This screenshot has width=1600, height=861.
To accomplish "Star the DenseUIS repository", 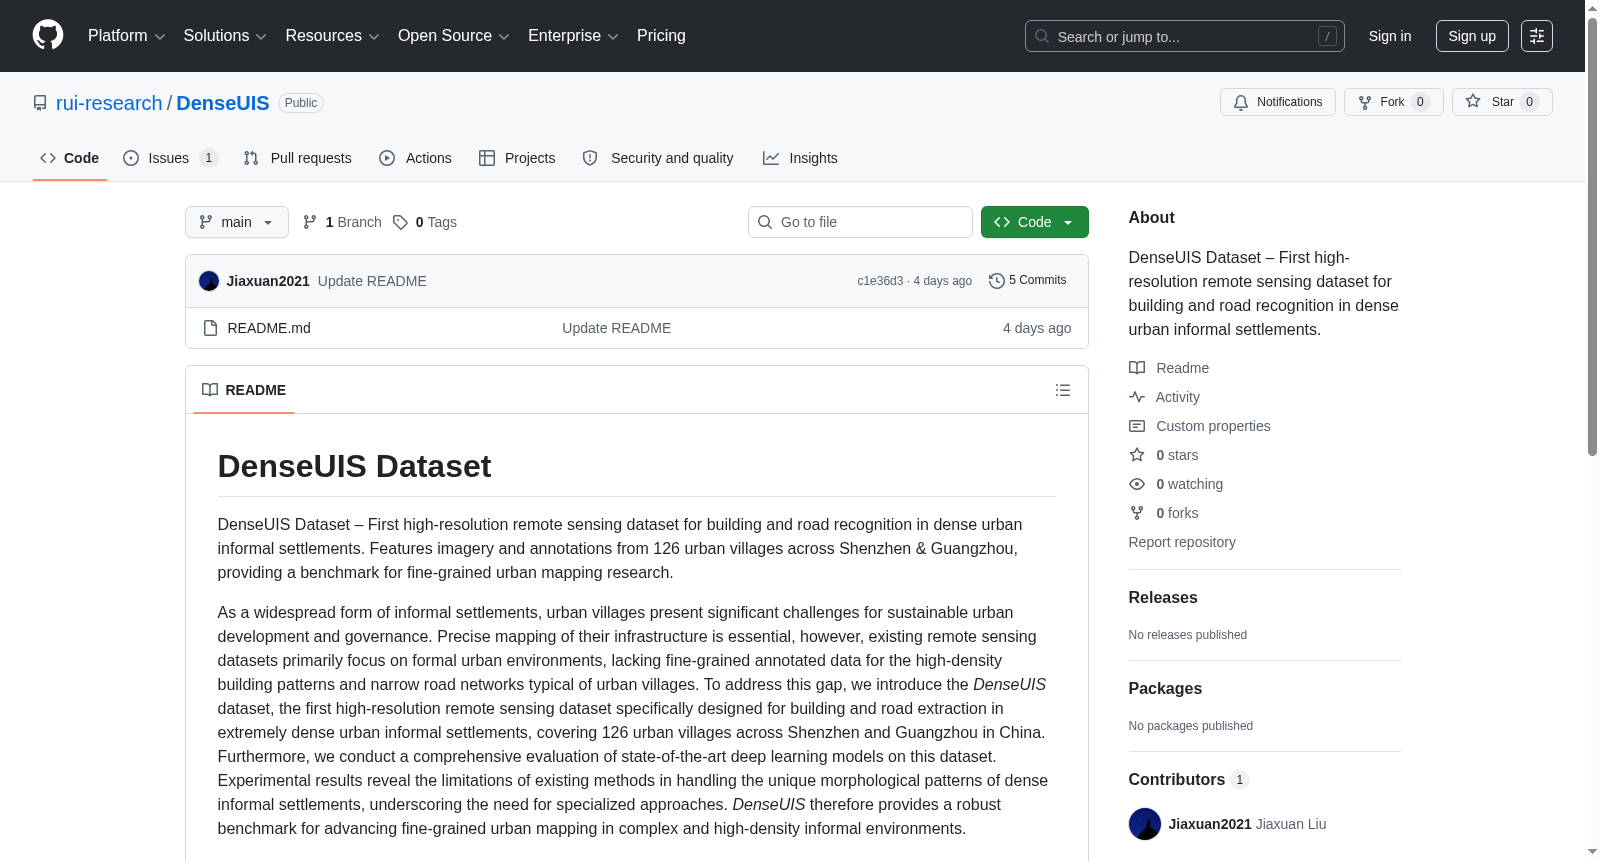I will (1502, 102).
